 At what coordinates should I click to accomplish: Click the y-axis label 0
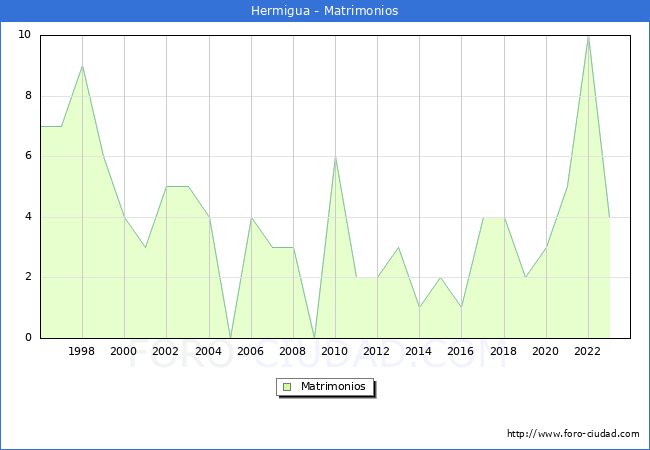click(x=27, y=338)
